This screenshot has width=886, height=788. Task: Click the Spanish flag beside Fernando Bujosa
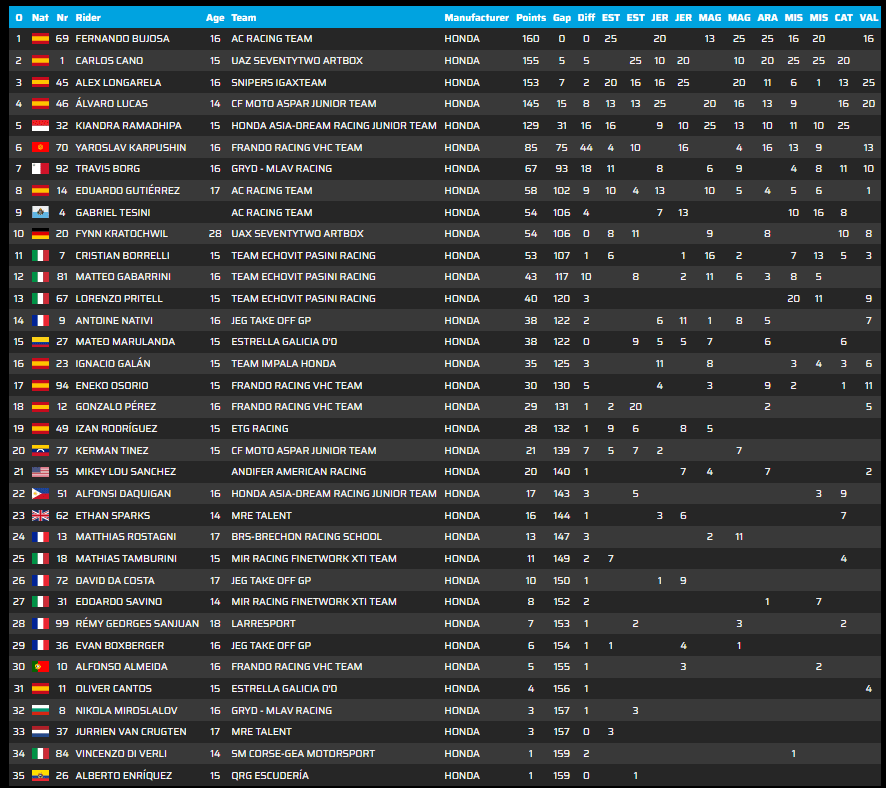[40, 39]
